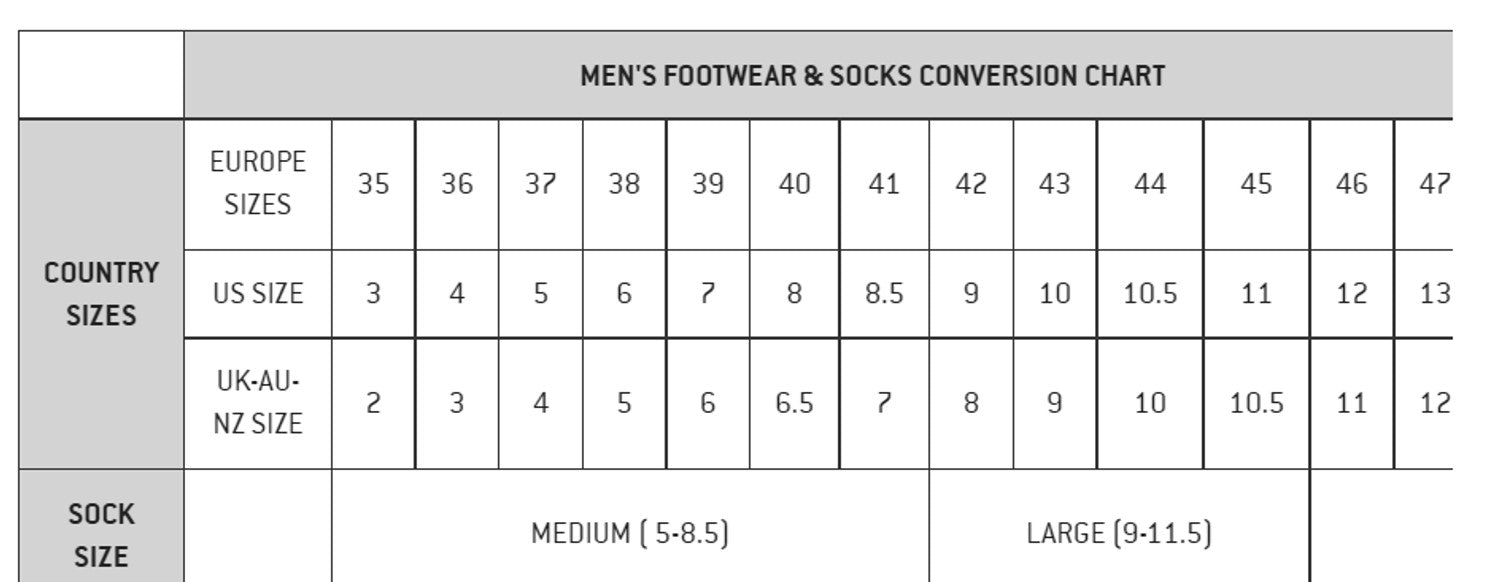Select Europe size 46 cell
The image size is (1501, 582).
tap(1351, 185)
